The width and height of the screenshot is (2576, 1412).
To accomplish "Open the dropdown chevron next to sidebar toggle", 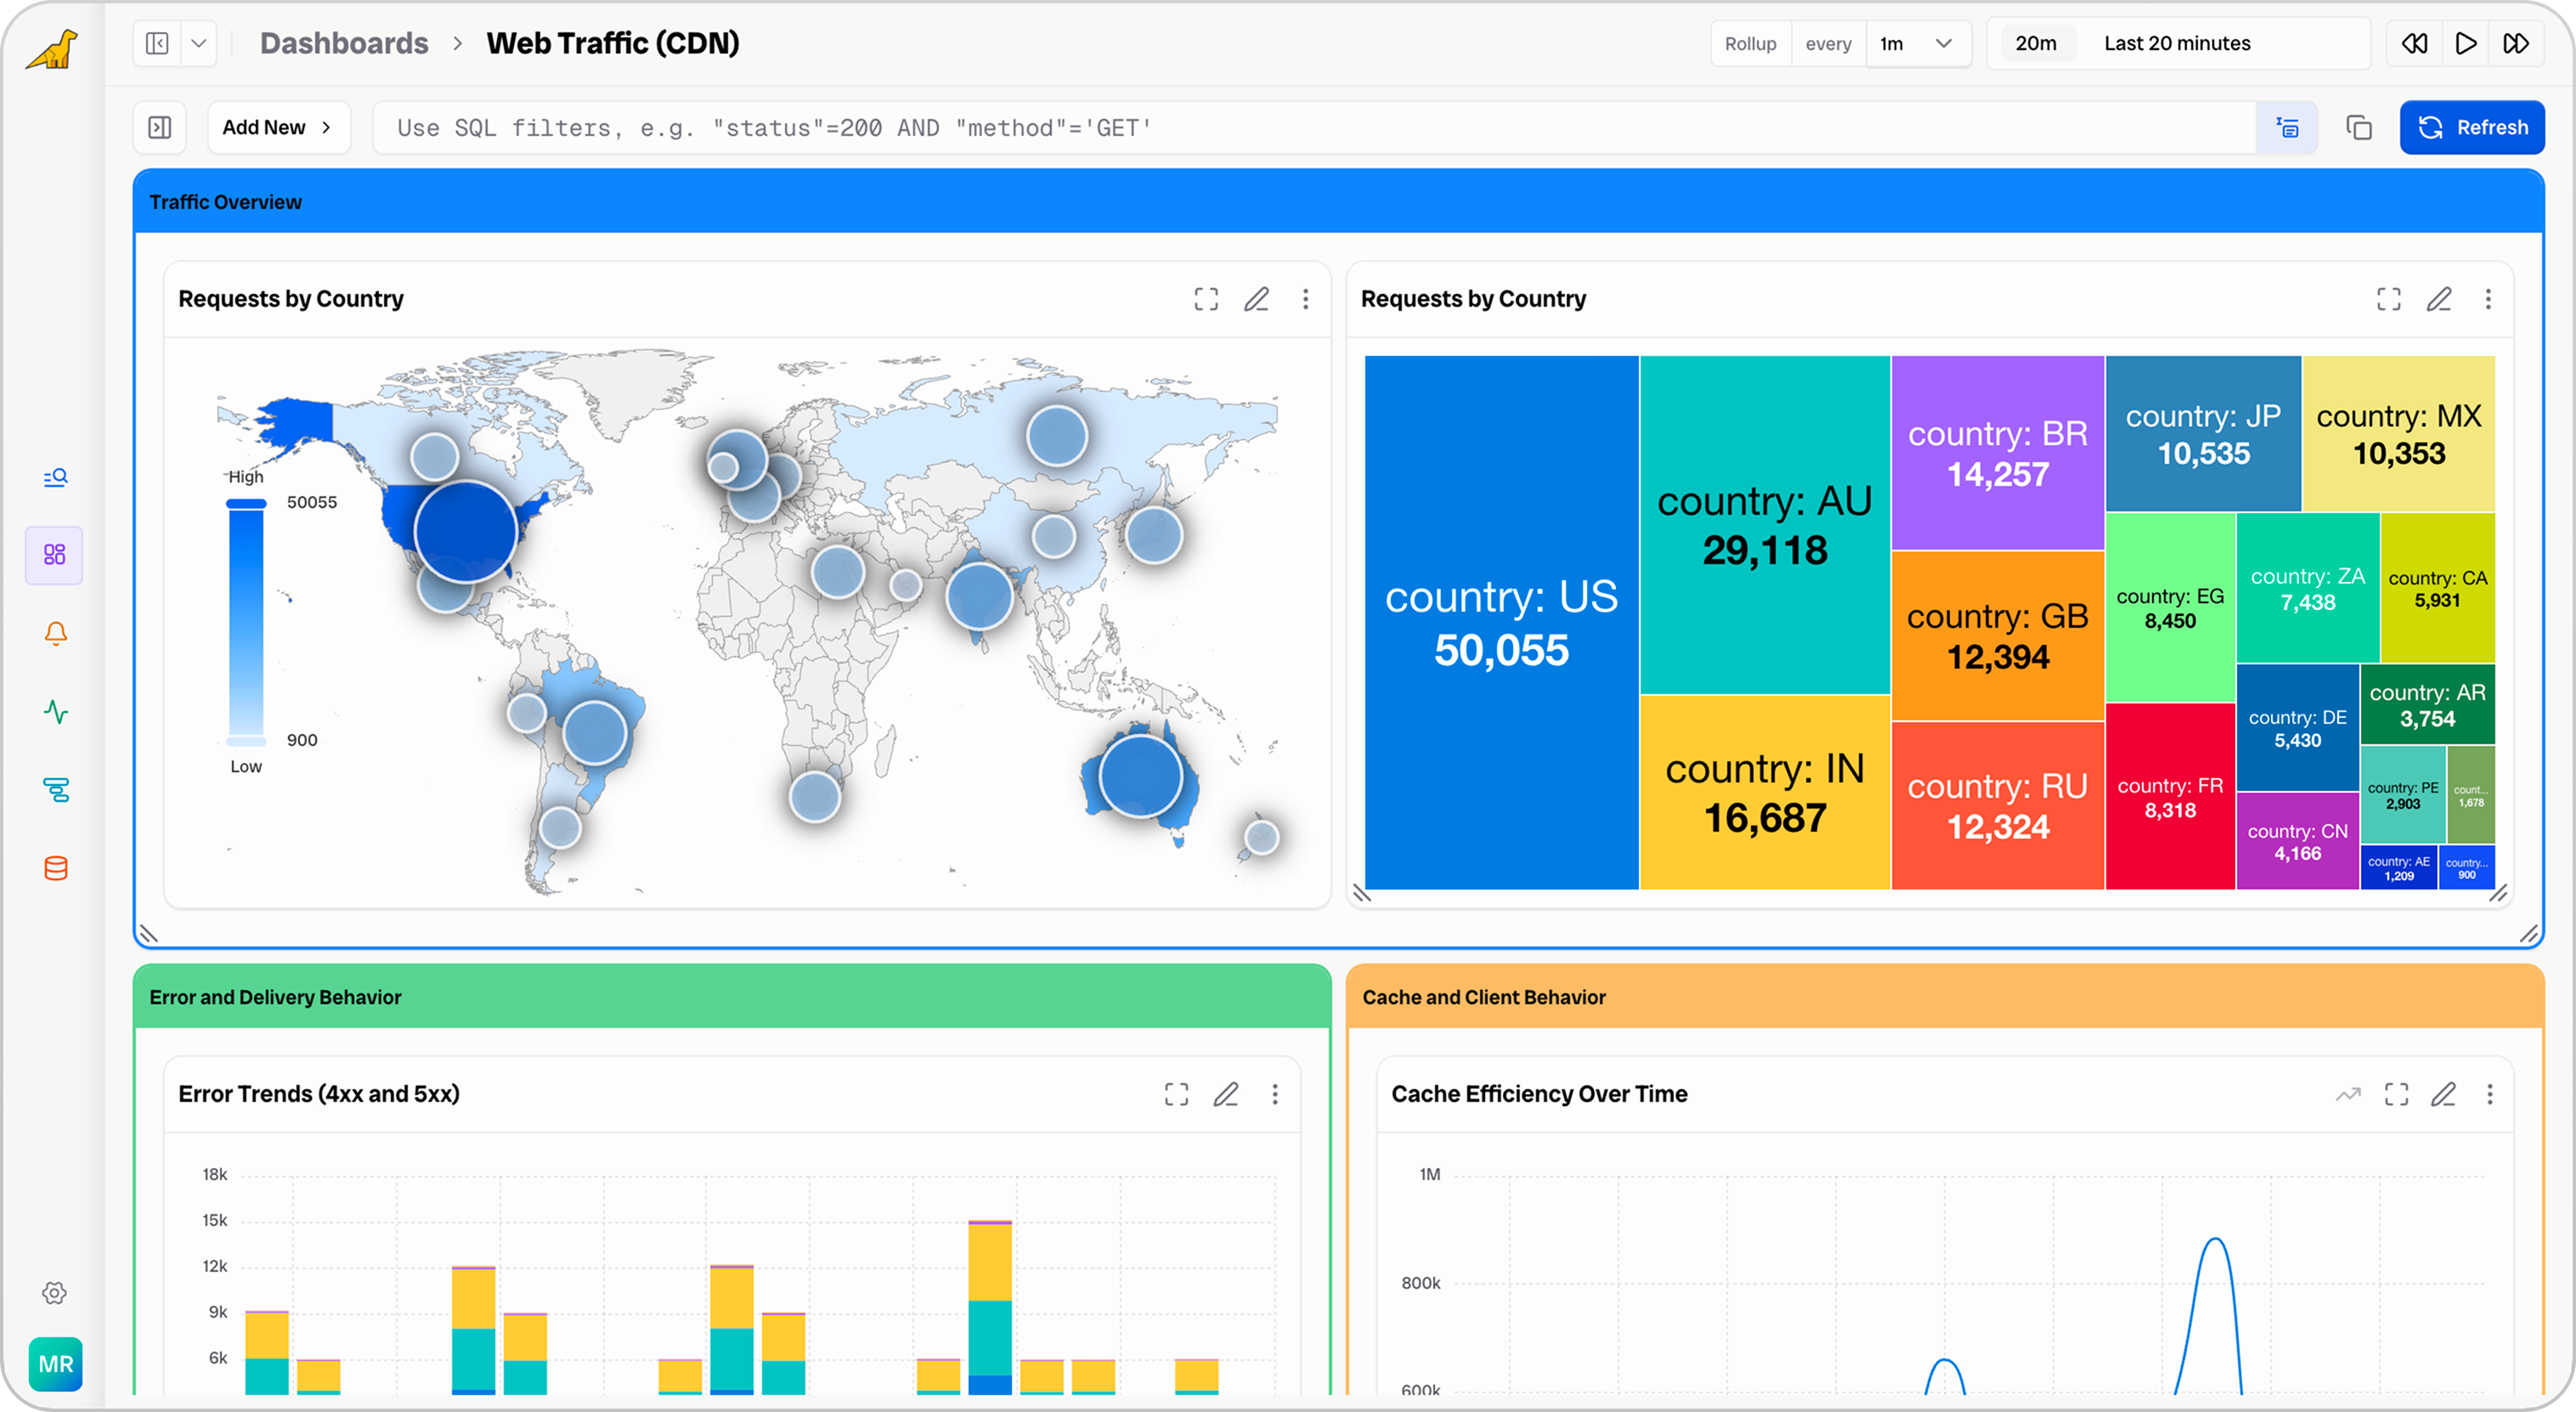I will [x=199, y=43].
